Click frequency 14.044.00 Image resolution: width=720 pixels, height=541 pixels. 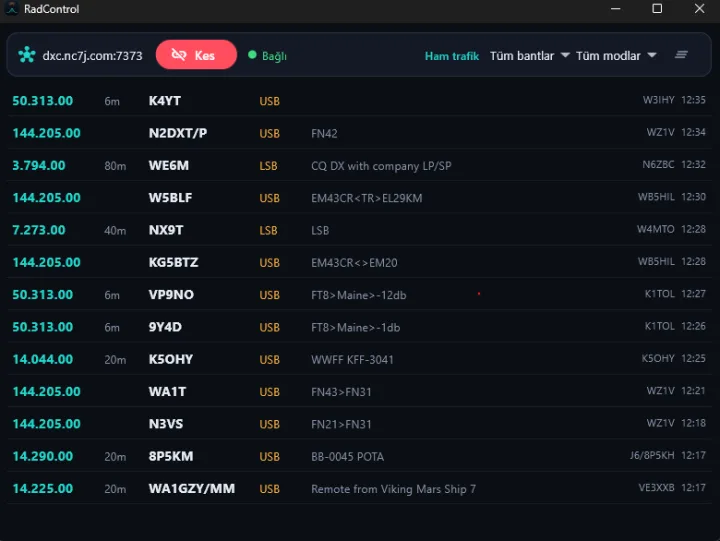[x=43, y=359]
